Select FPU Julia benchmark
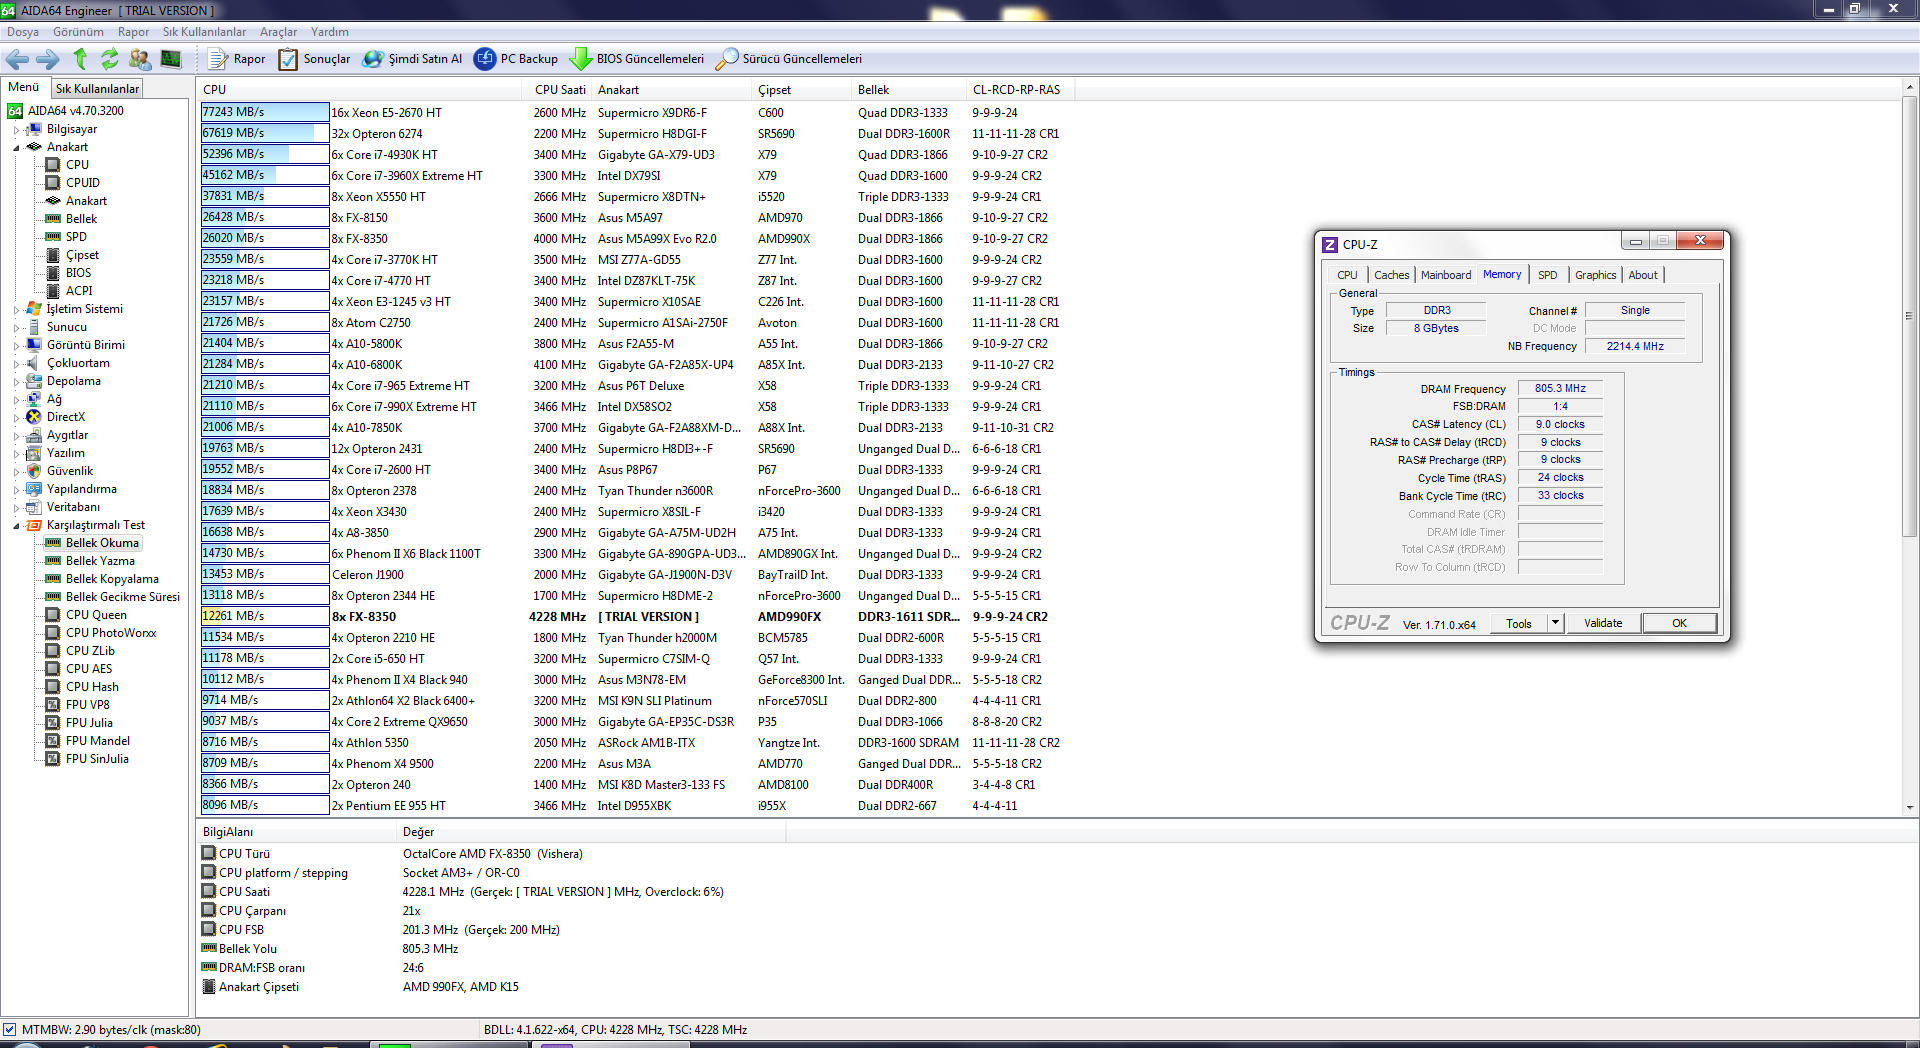 click(x=89, y=723)
